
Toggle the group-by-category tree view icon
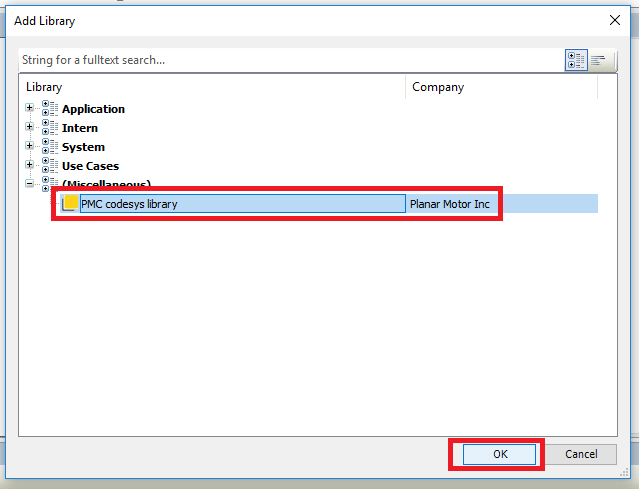576,60
